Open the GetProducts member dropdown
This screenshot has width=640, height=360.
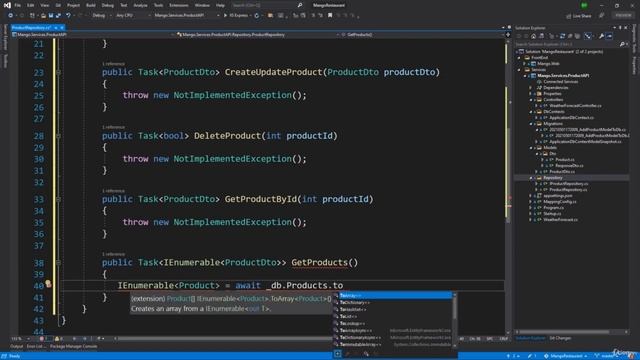422,35
